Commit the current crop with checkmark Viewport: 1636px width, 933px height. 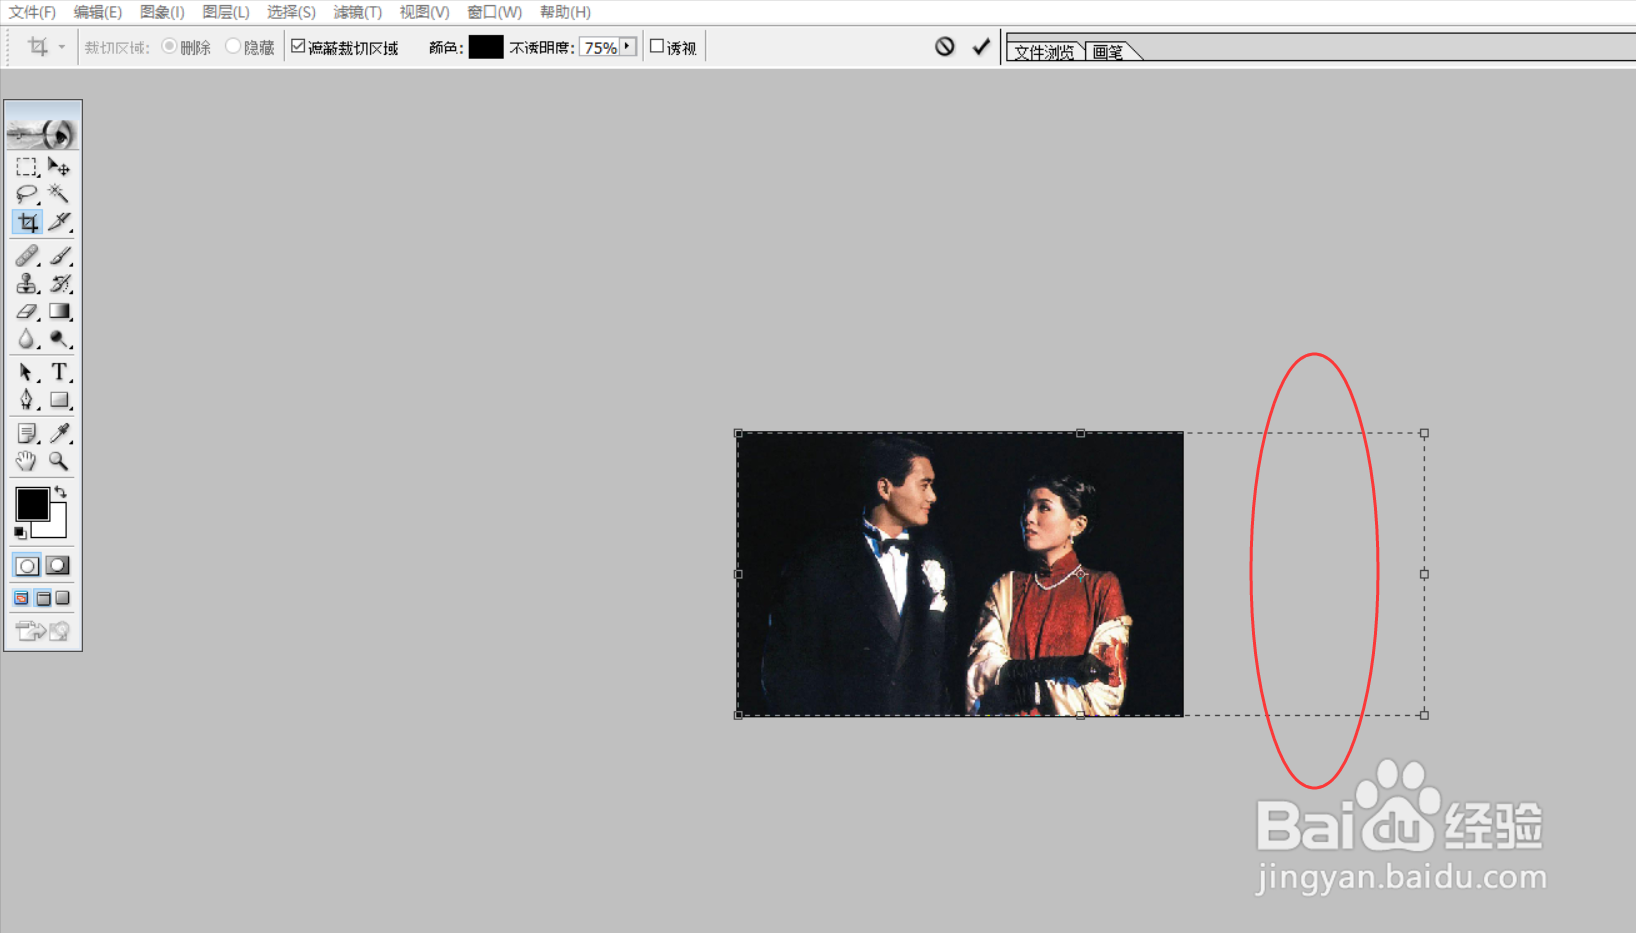point(981,46)
